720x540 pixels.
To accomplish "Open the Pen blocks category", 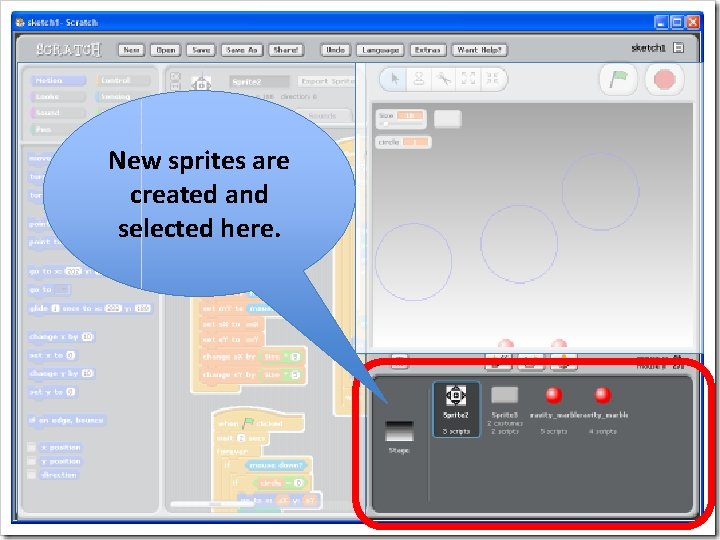I will (44, 129).
